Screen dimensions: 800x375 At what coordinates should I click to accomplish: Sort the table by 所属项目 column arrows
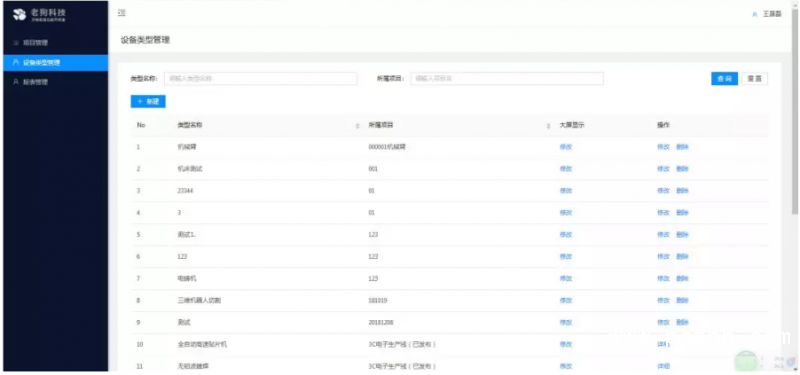[x=548, y=126]
